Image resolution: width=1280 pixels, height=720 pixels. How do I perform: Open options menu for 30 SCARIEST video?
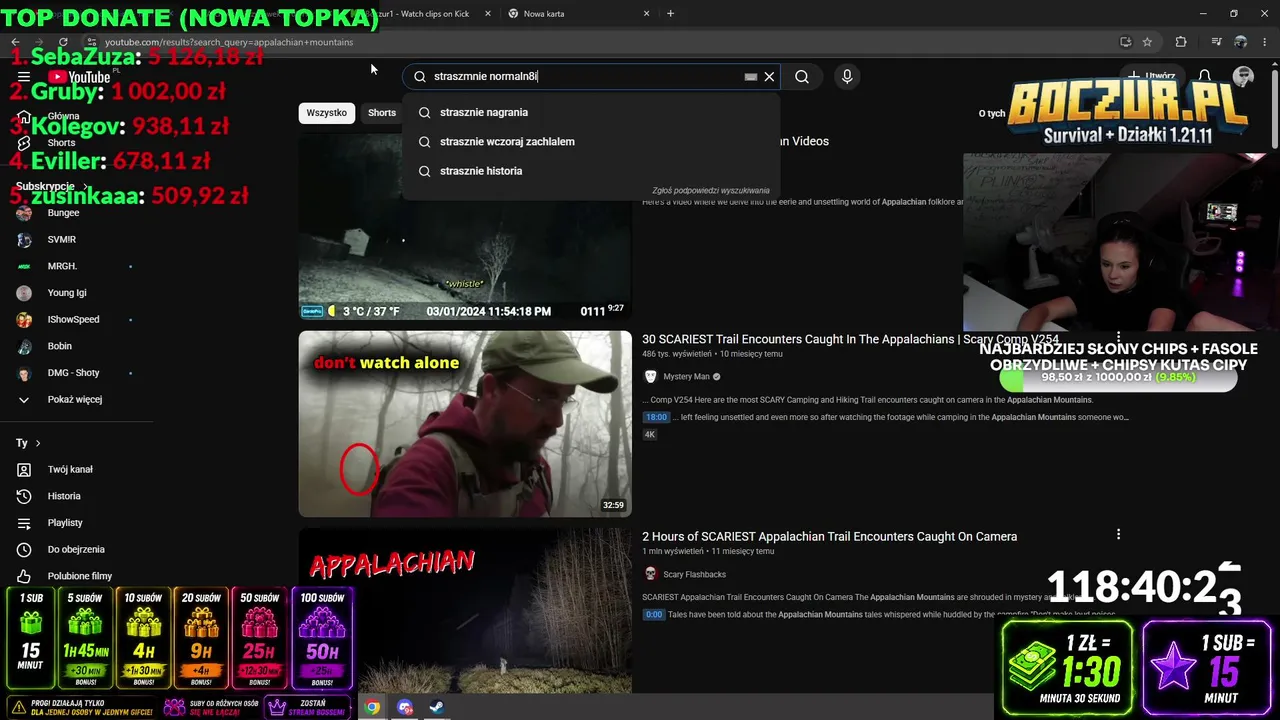coord(1118,339)
